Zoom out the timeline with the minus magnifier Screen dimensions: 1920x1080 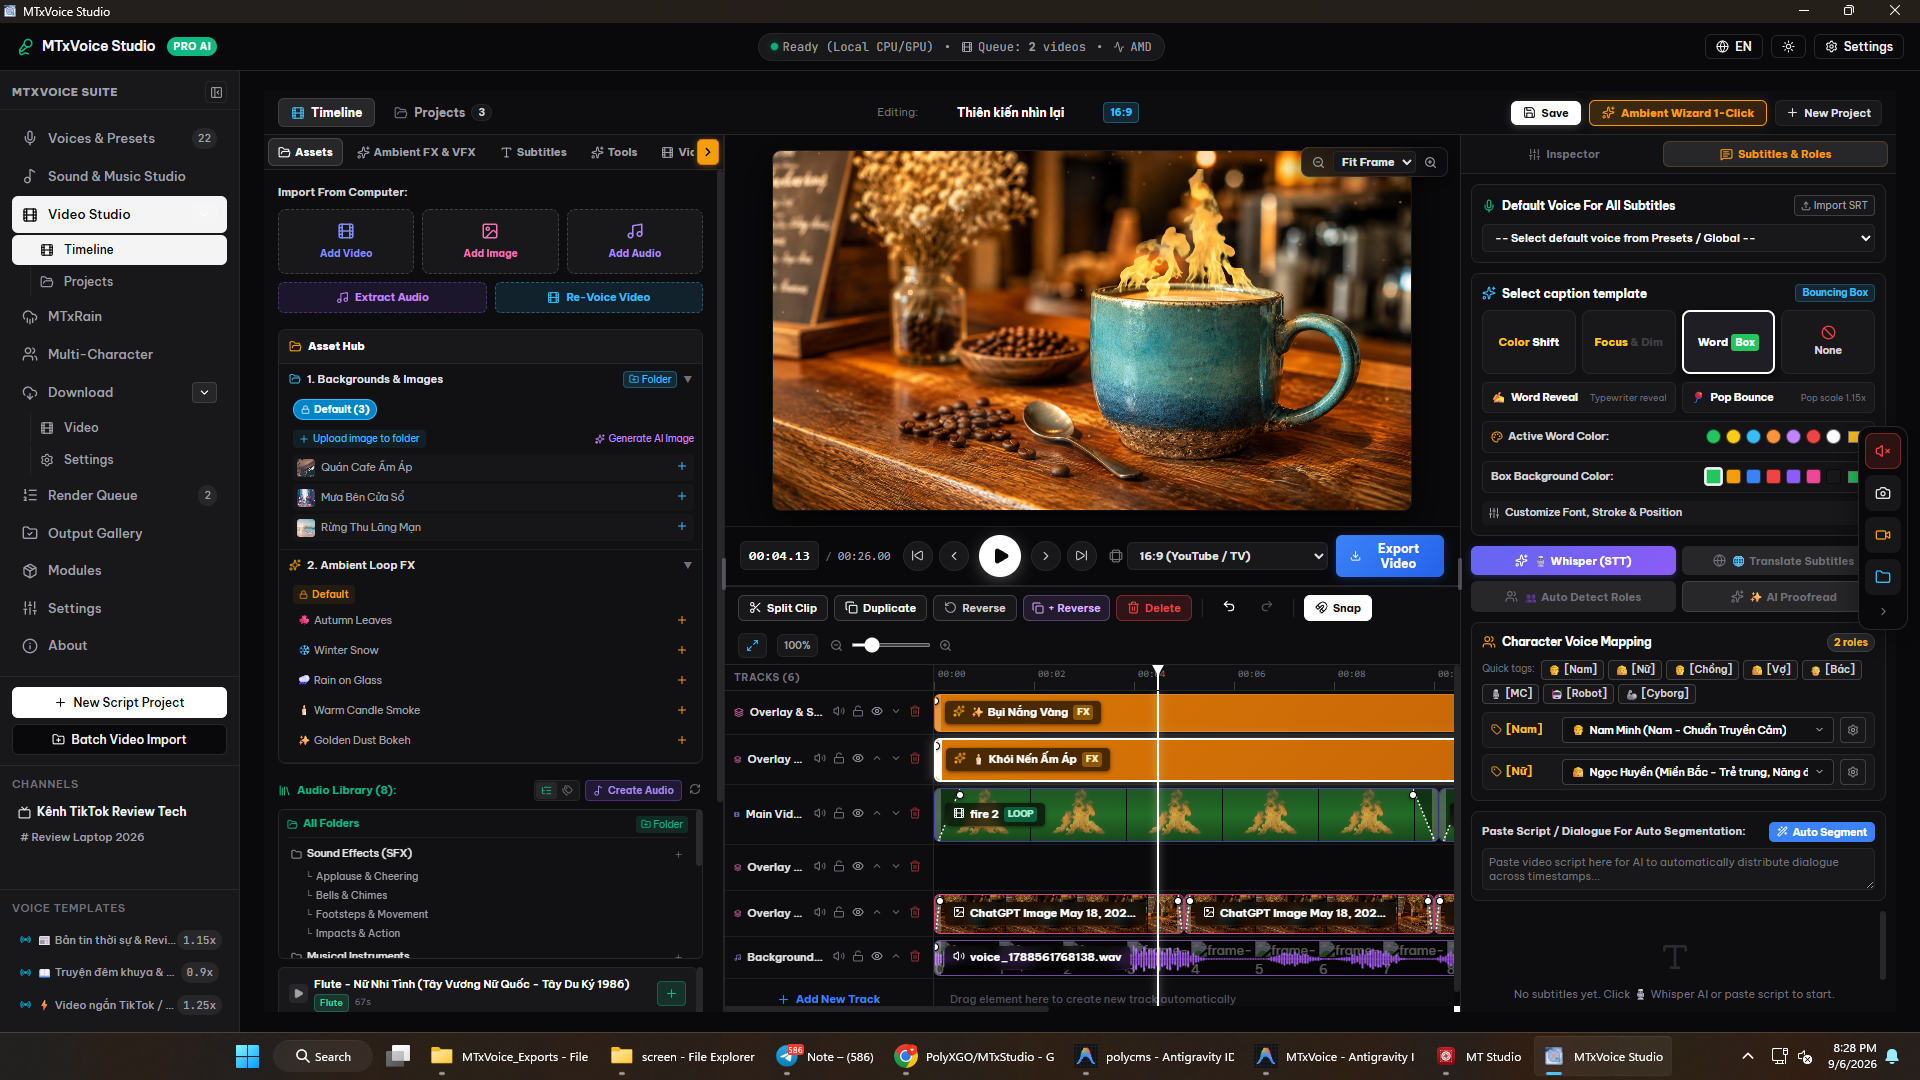(x=836, y=646)
